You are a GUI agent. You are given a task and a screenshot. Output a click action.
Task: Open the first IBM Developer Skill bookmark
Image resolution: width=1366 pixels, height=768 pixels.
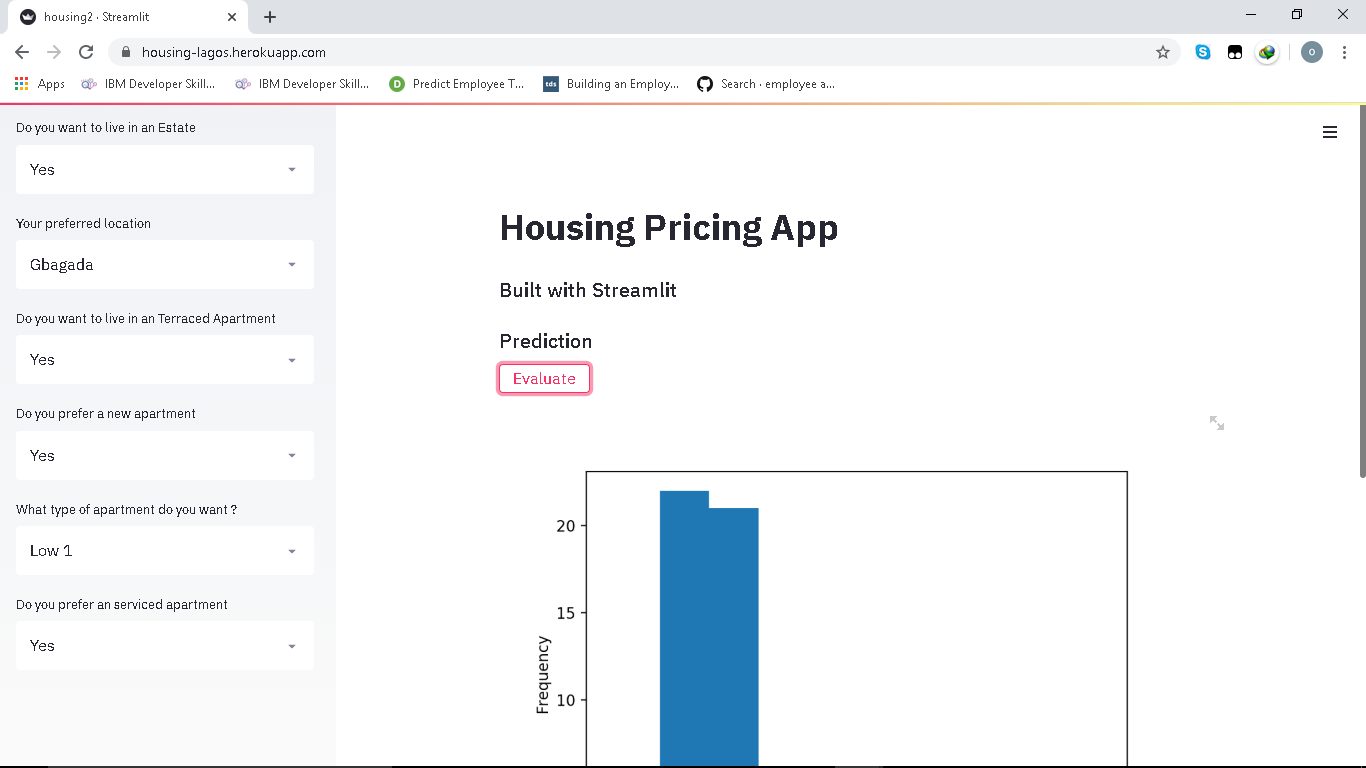point(149,84)
